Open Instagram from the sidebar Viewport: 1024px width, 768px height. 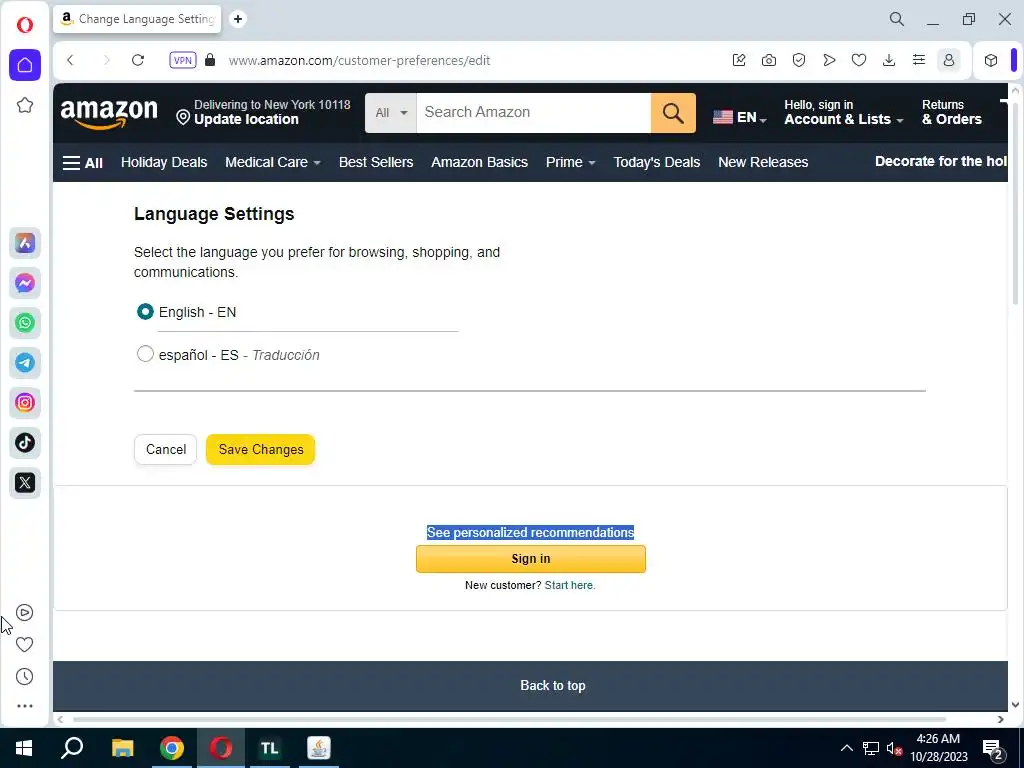[25, 402]
